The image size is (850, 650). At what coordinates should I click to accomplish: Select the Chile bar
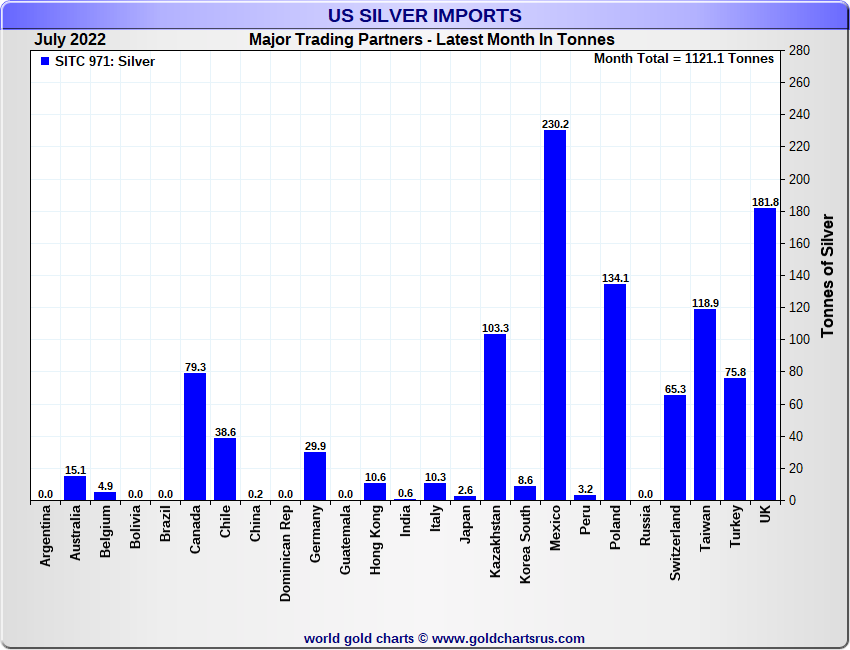click(x=225, y=469)
